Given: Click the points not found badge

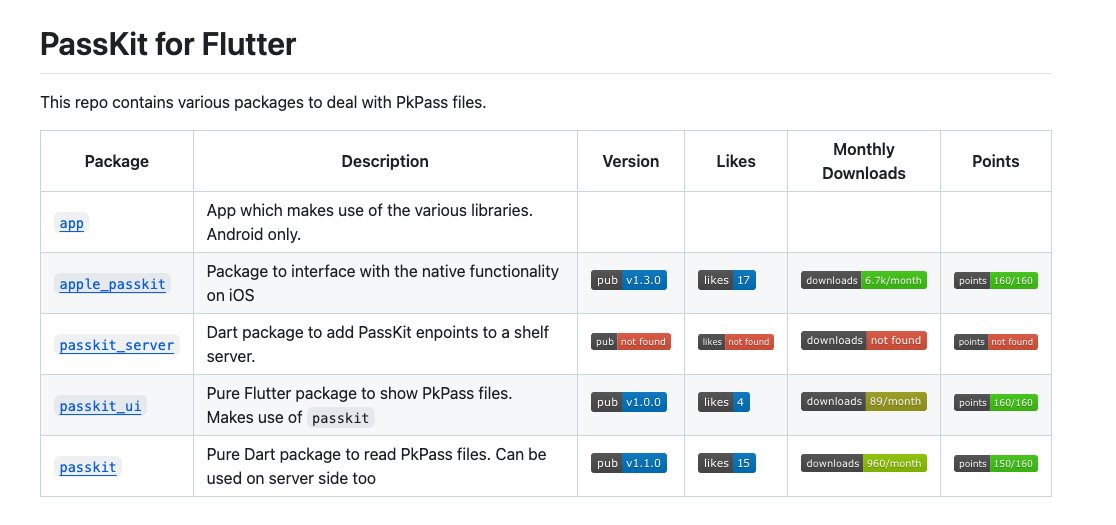Looking at the screenshot, I should coord(996,341).
